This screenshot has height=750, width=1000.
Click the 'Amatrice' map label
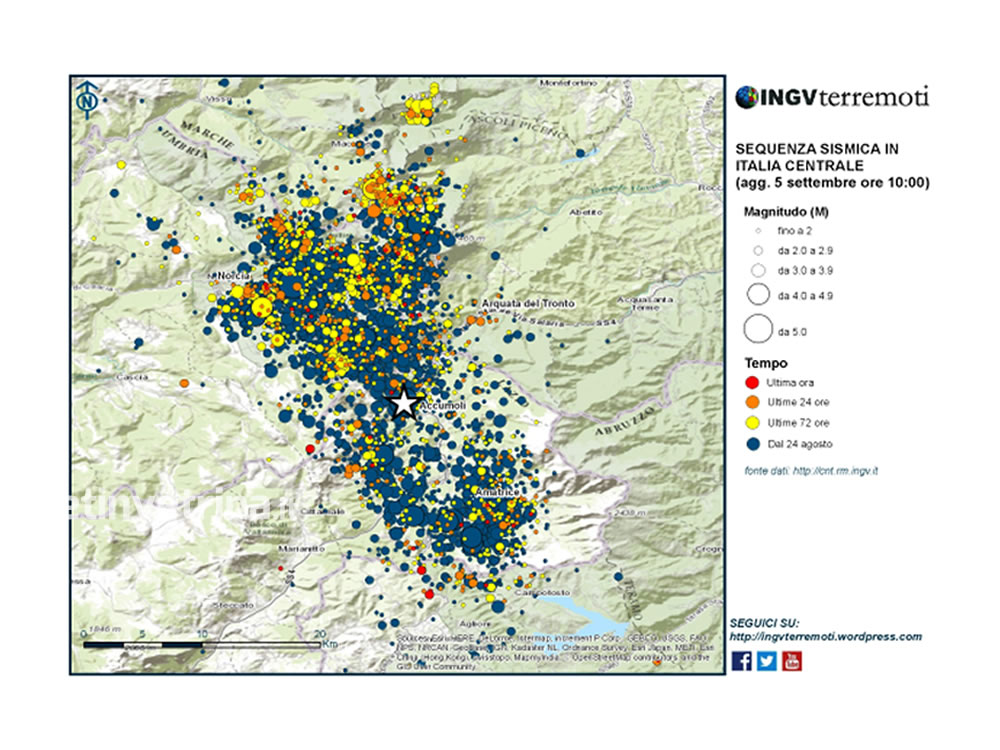pyautogui.click(x=497, y=493)
